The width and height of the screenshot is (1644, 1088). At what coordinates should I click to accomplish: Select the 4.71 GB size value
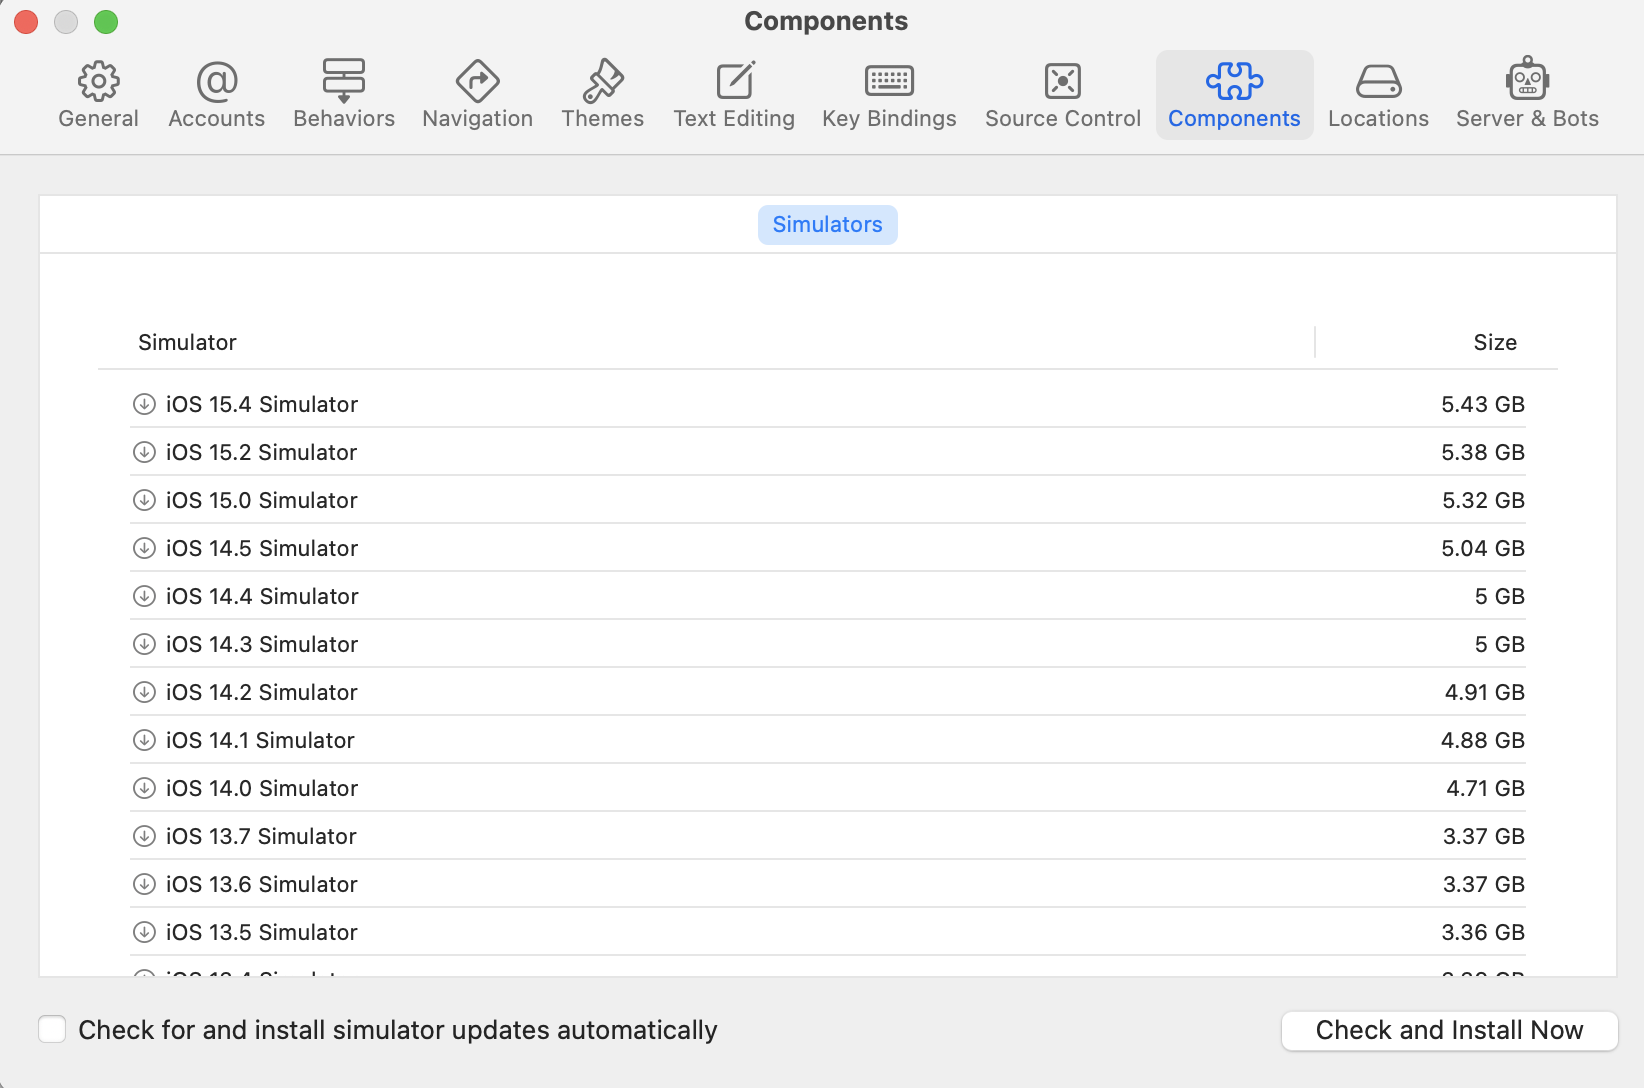1486,788
